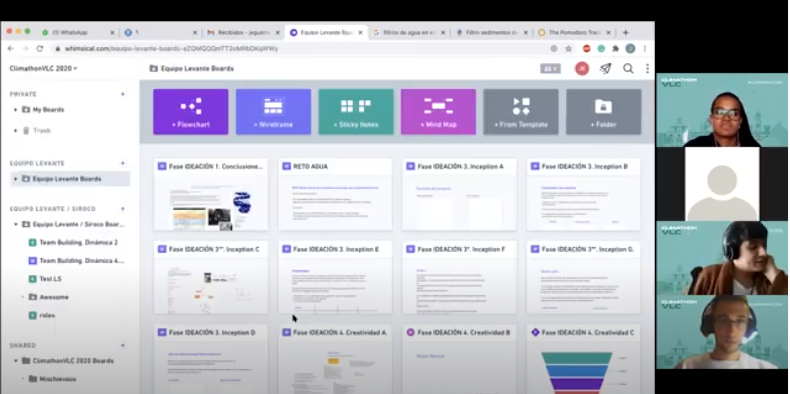Open a new browser tab
Image resolution: width=790 pixels, height=394 pixels.
coord(626,32)
